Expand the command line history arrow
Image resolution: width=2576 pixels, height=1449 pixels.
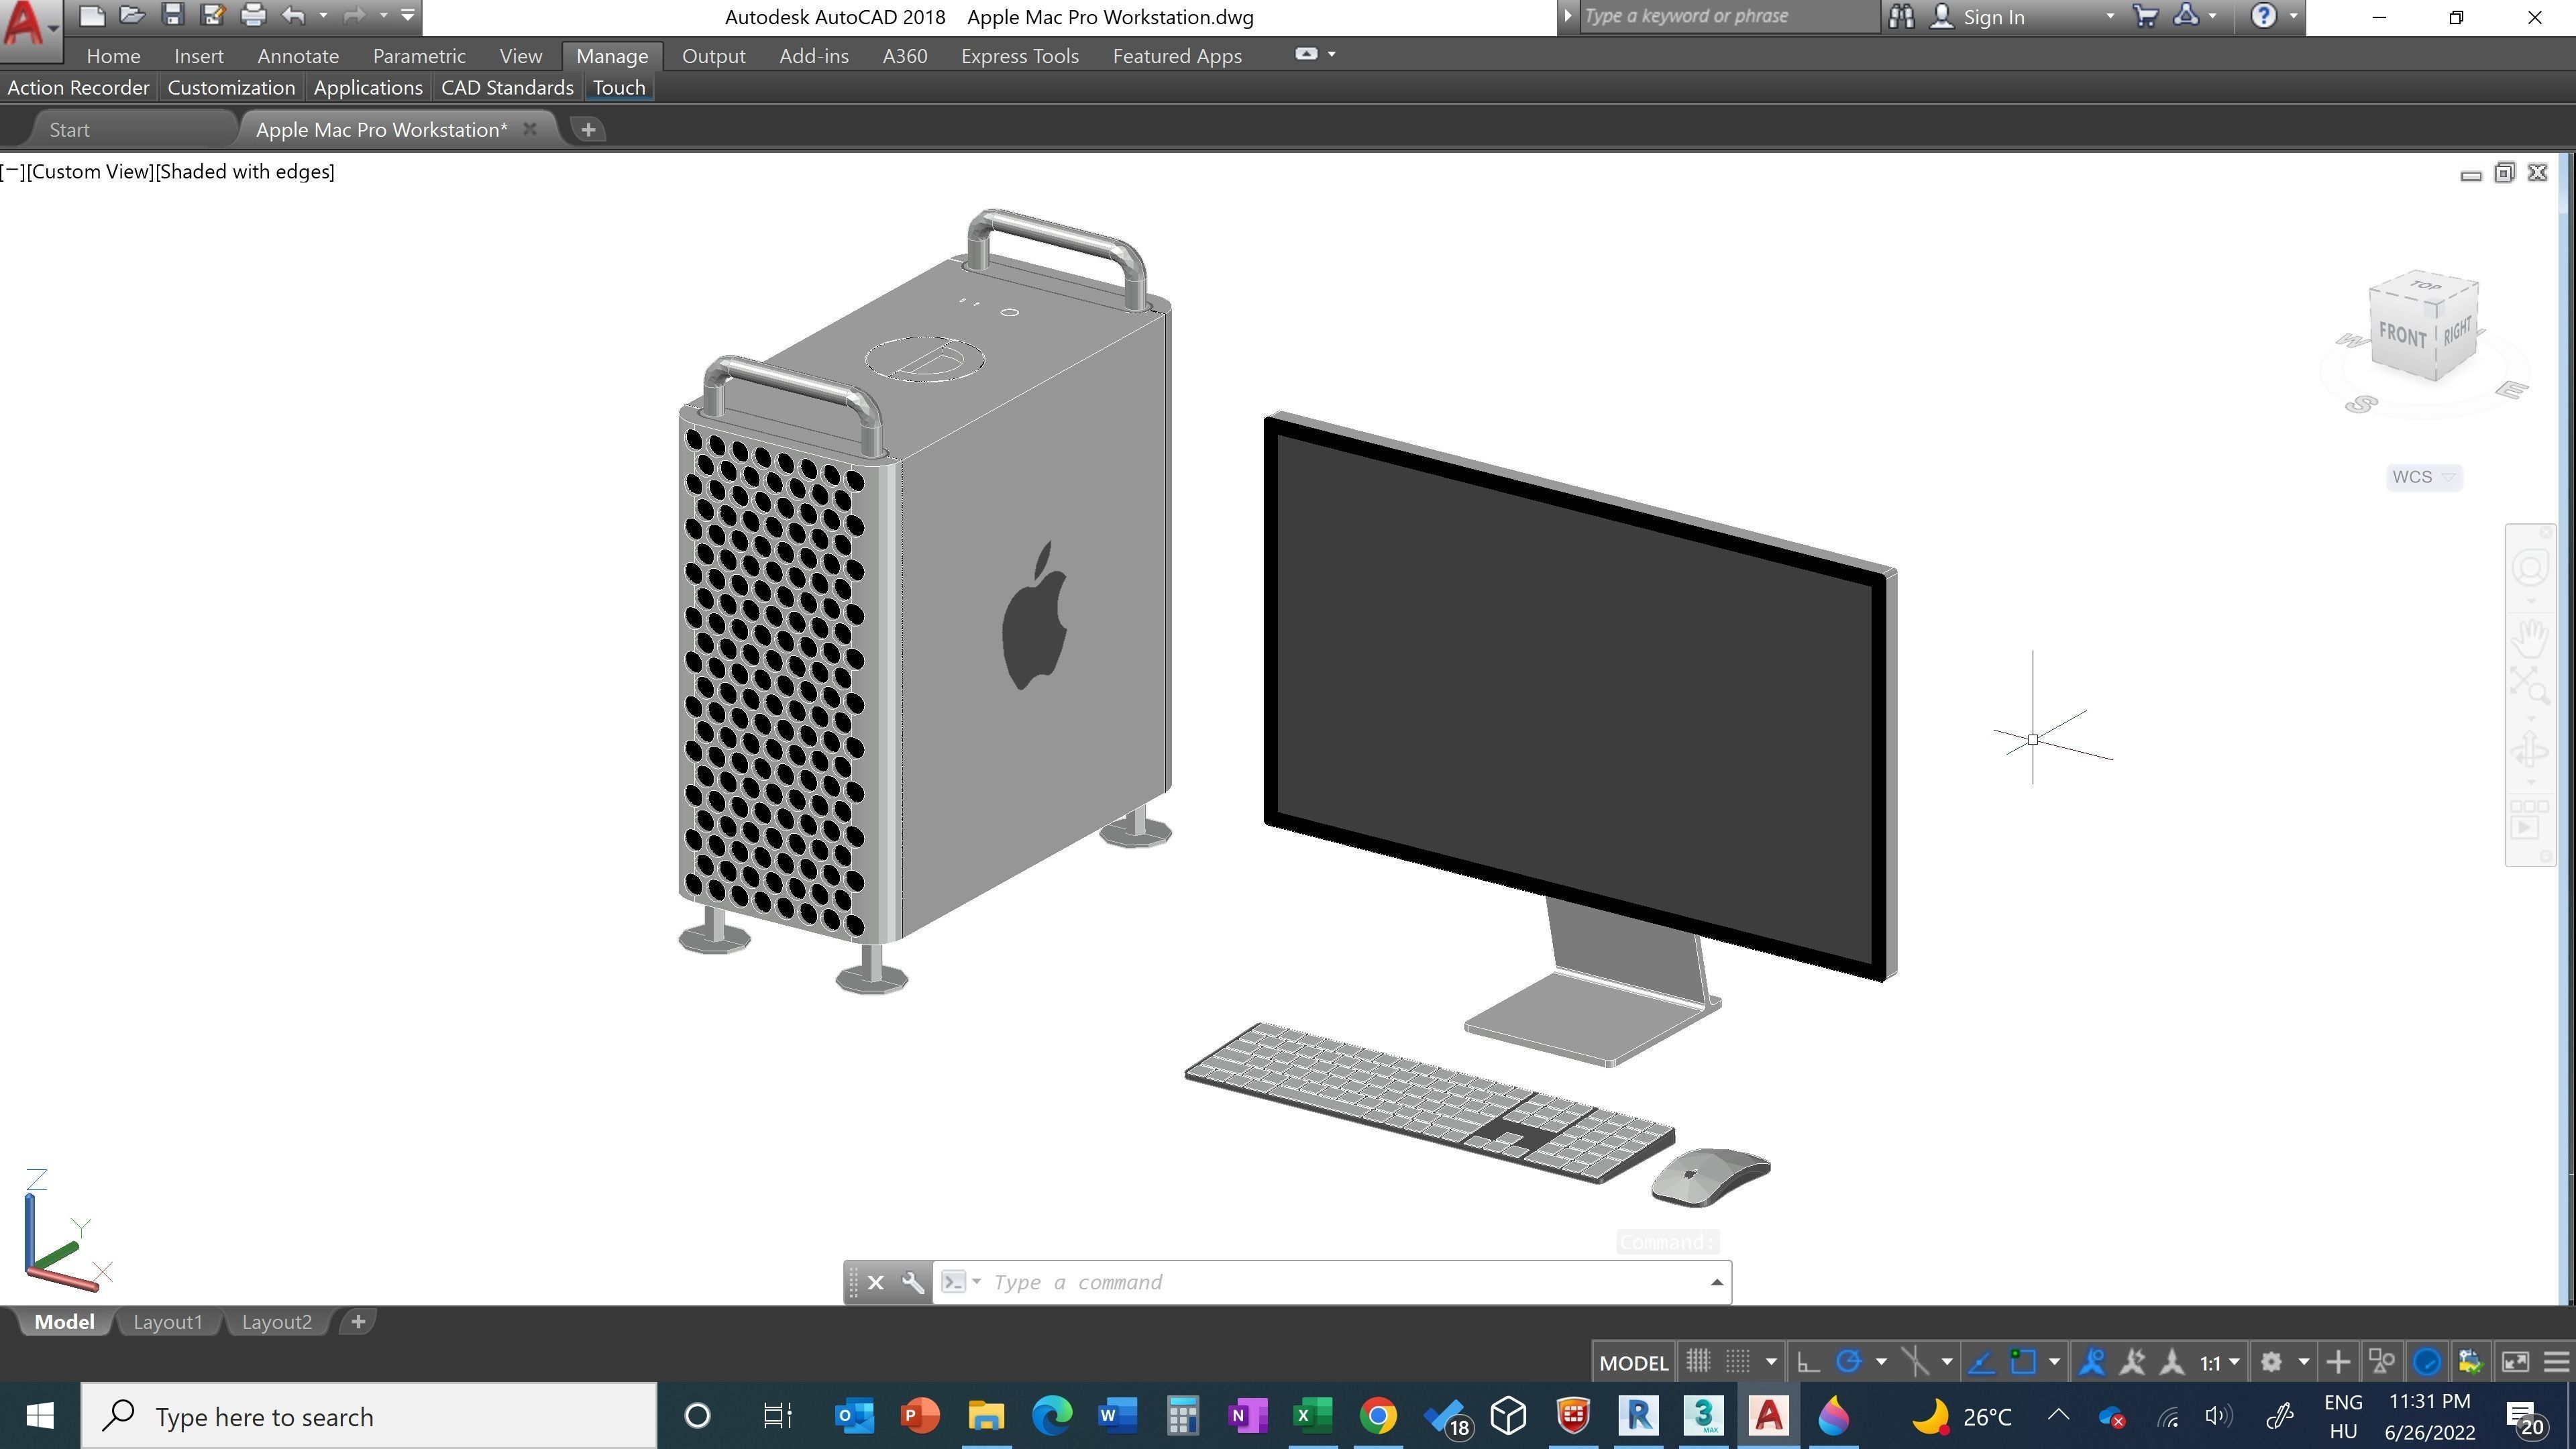click(1716, 1283)
